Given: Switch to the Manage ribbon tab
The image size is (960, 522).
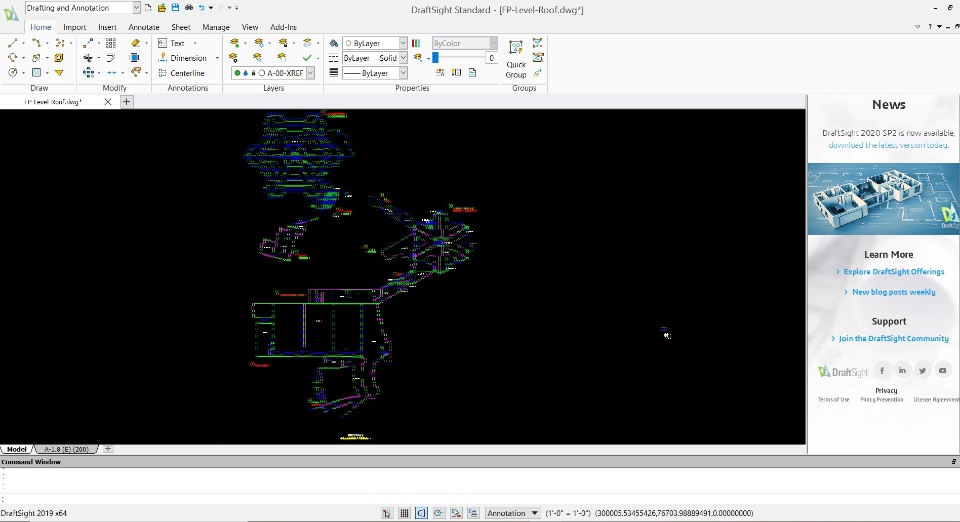Looking at the screenshot, I should (x=216, y=27).
